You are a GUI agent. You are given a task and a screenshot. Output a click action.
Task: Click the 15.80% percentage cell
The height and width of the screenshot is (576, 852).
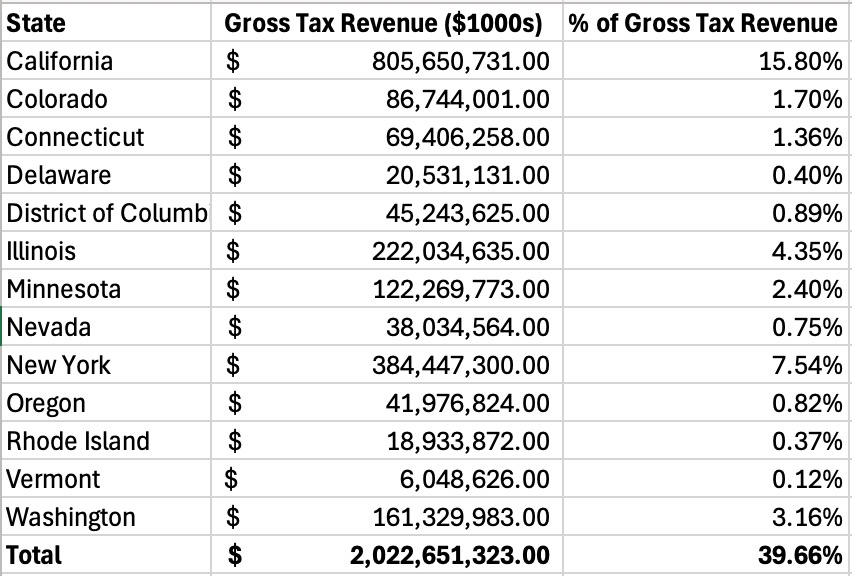pos(800,62)
